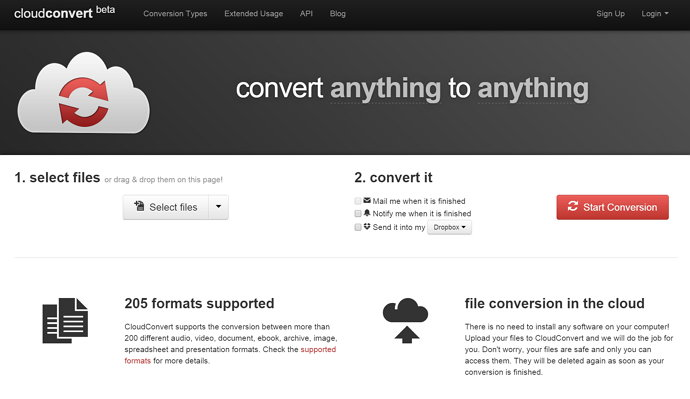Click the cloudconvert beta logo text
This screenshot has height=399, width=690.
(64, 12)
